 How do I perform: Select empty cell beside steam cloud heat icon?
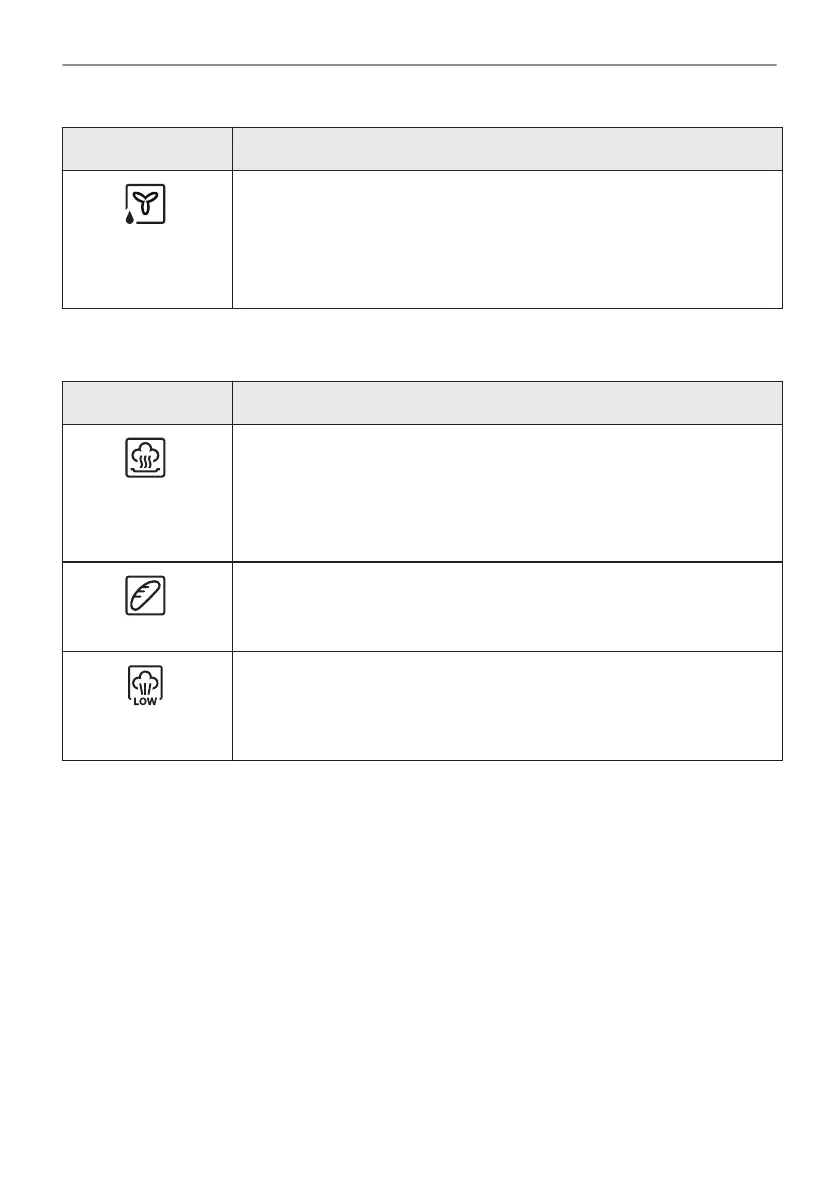(506, 492)
